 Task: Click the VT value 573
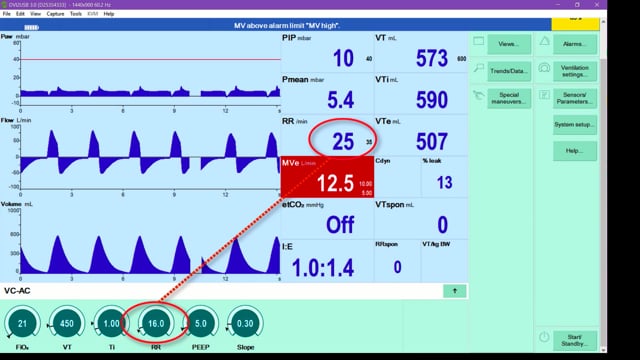click(432, 58)
